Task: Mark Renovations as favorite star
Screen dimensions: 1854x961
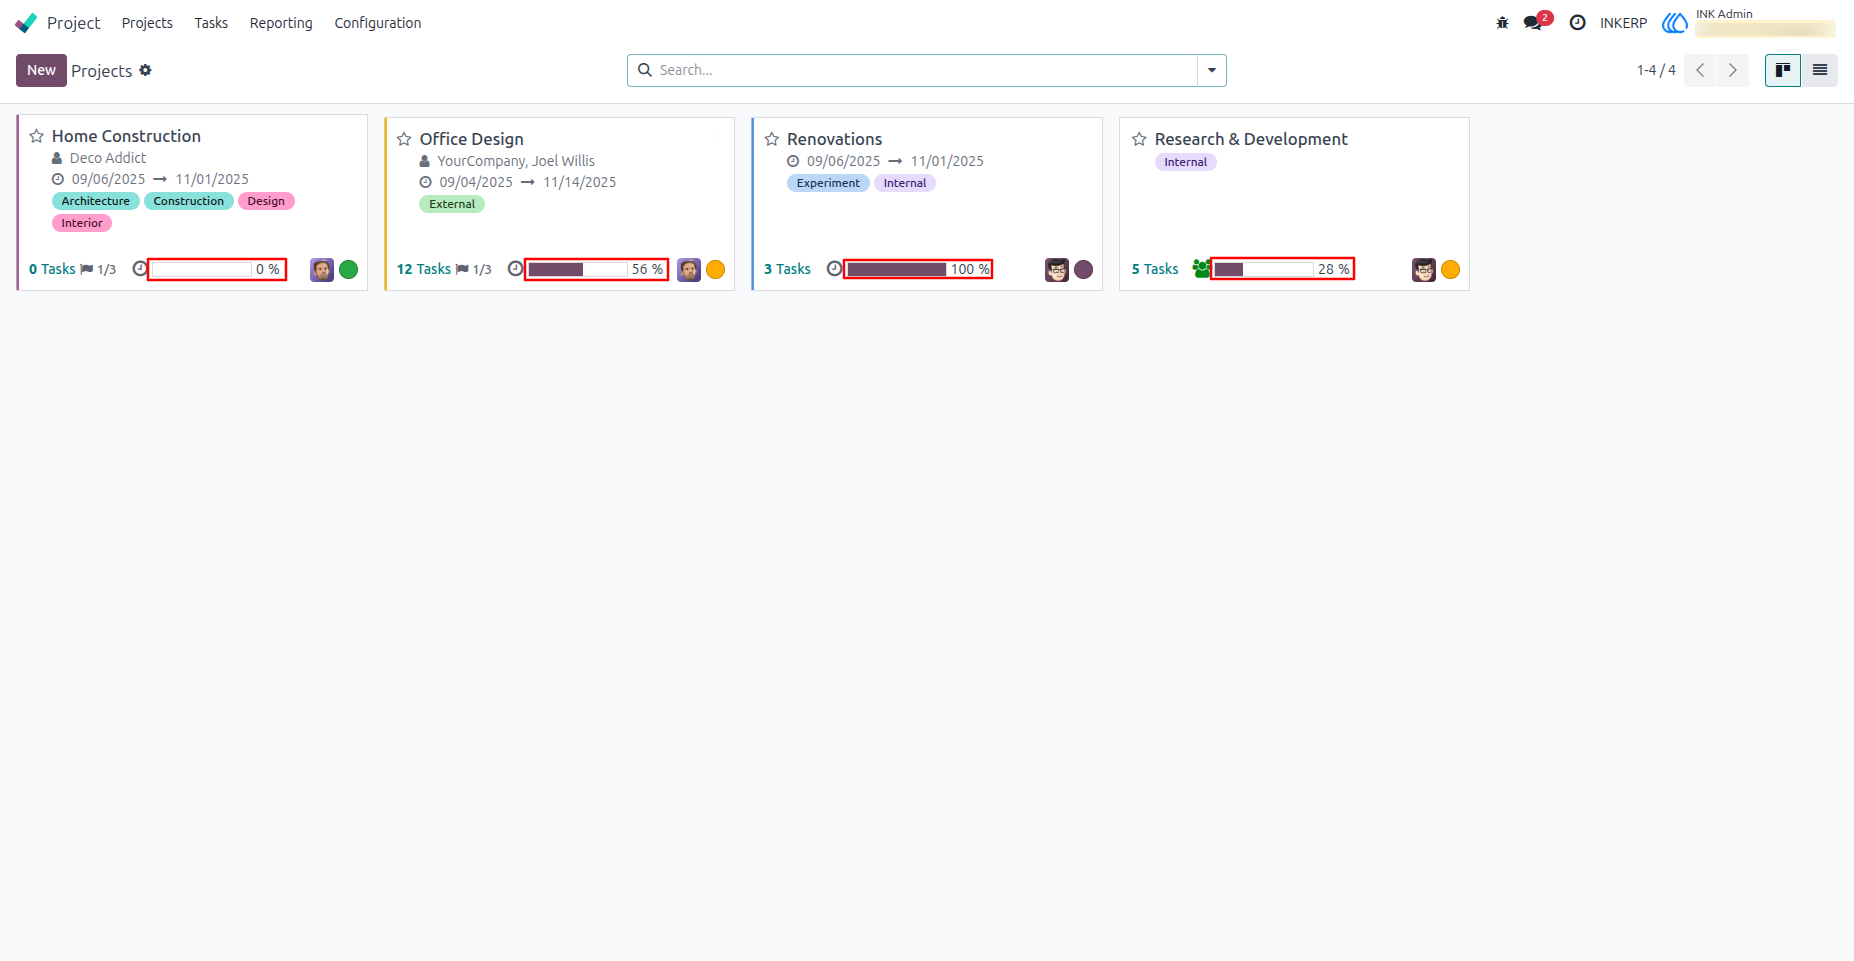Action: tap(772, 139)
